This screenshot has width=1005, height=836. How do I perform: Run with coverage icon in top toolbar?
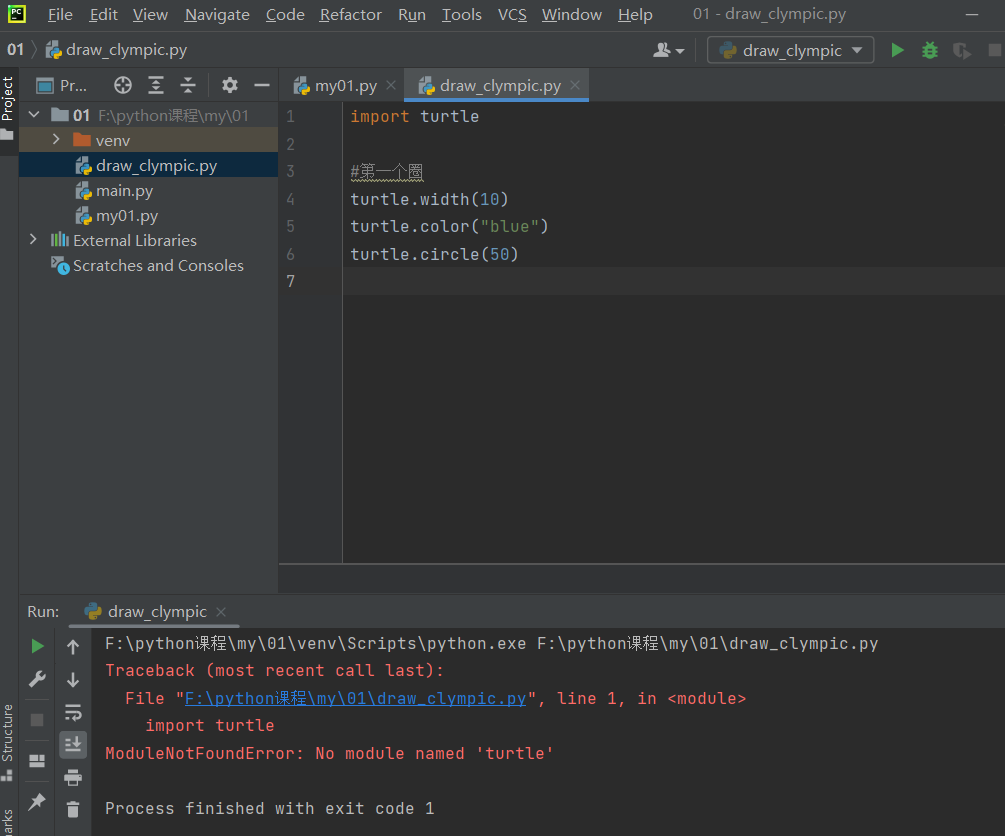pos(961,50)
